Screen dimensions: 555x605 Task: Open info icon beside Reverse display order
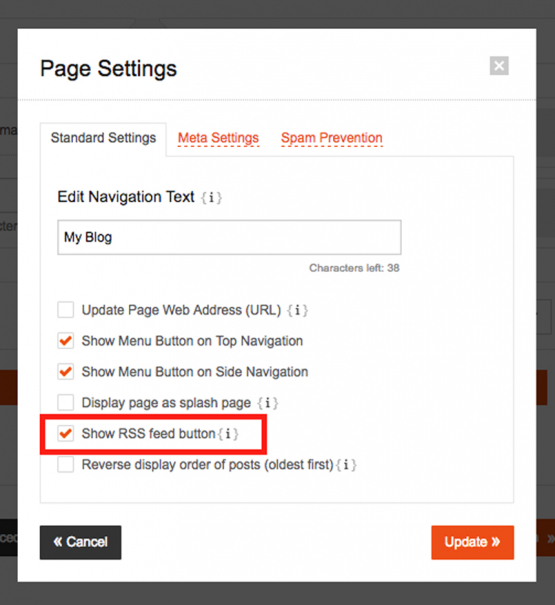tap(346, 465)
